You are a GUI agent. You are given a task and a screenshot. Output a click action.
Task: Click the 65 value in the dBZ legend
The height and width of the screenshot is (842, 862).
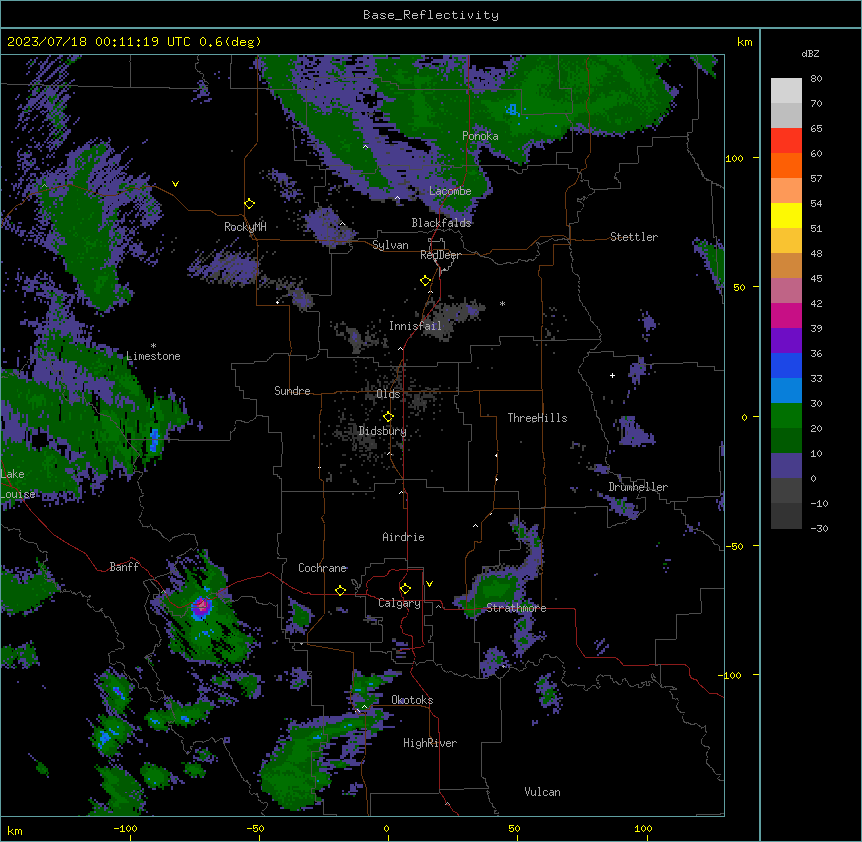pos(816,129)
